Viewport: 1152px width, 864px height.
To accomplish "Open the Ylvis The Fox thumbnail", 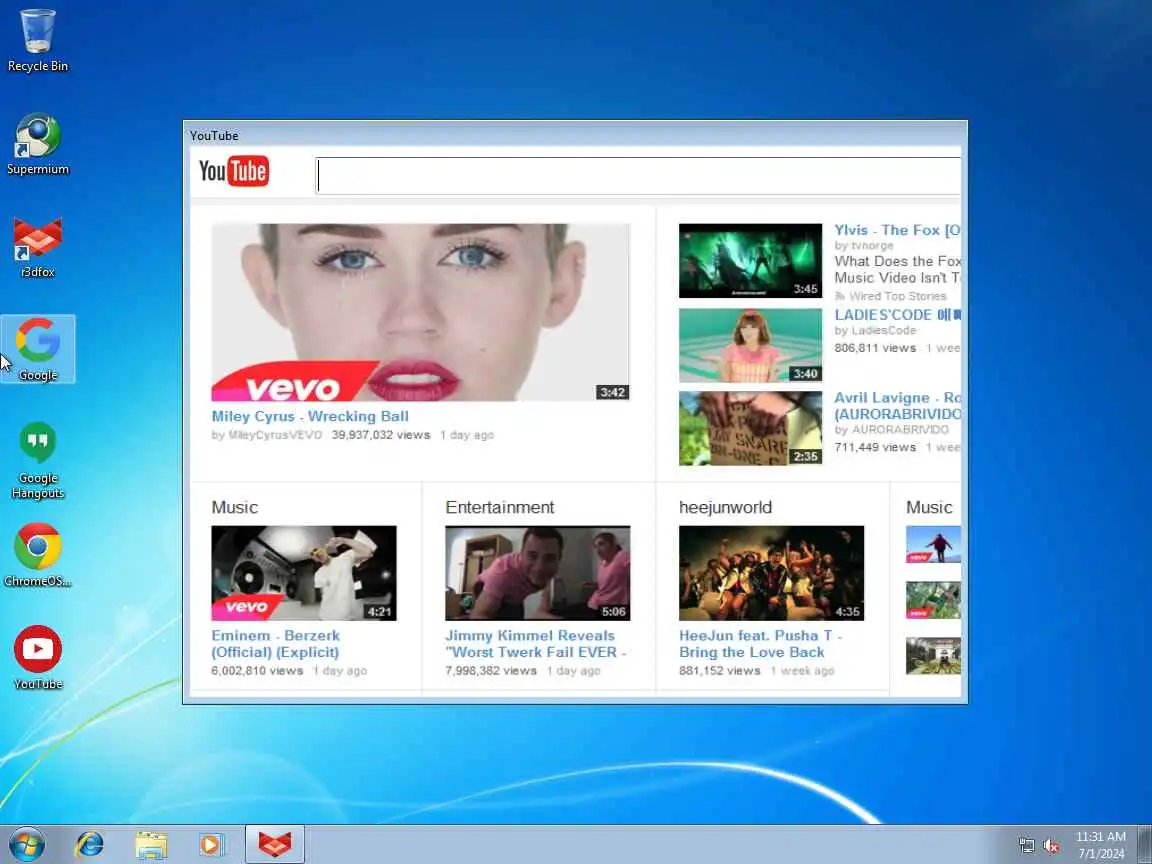I will click(x=750, y=261).
